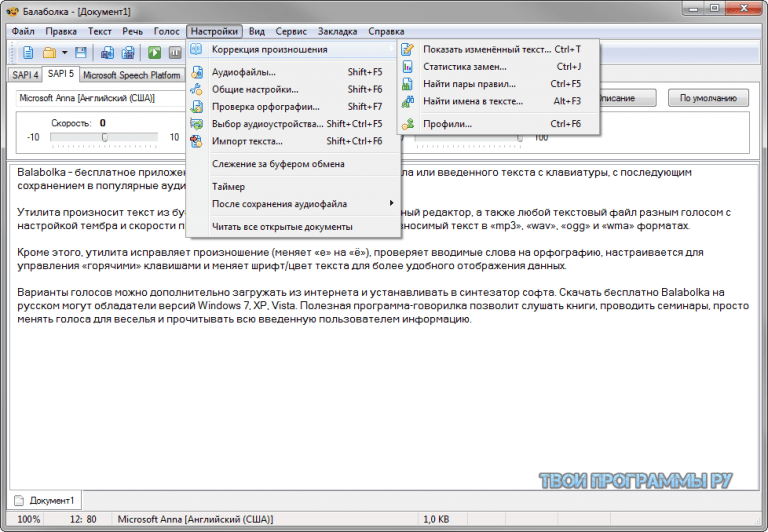Choose 'Проверка орфографии...' from Настройки menu
Screen dimensions: 768x532
(x=255, y=107)
